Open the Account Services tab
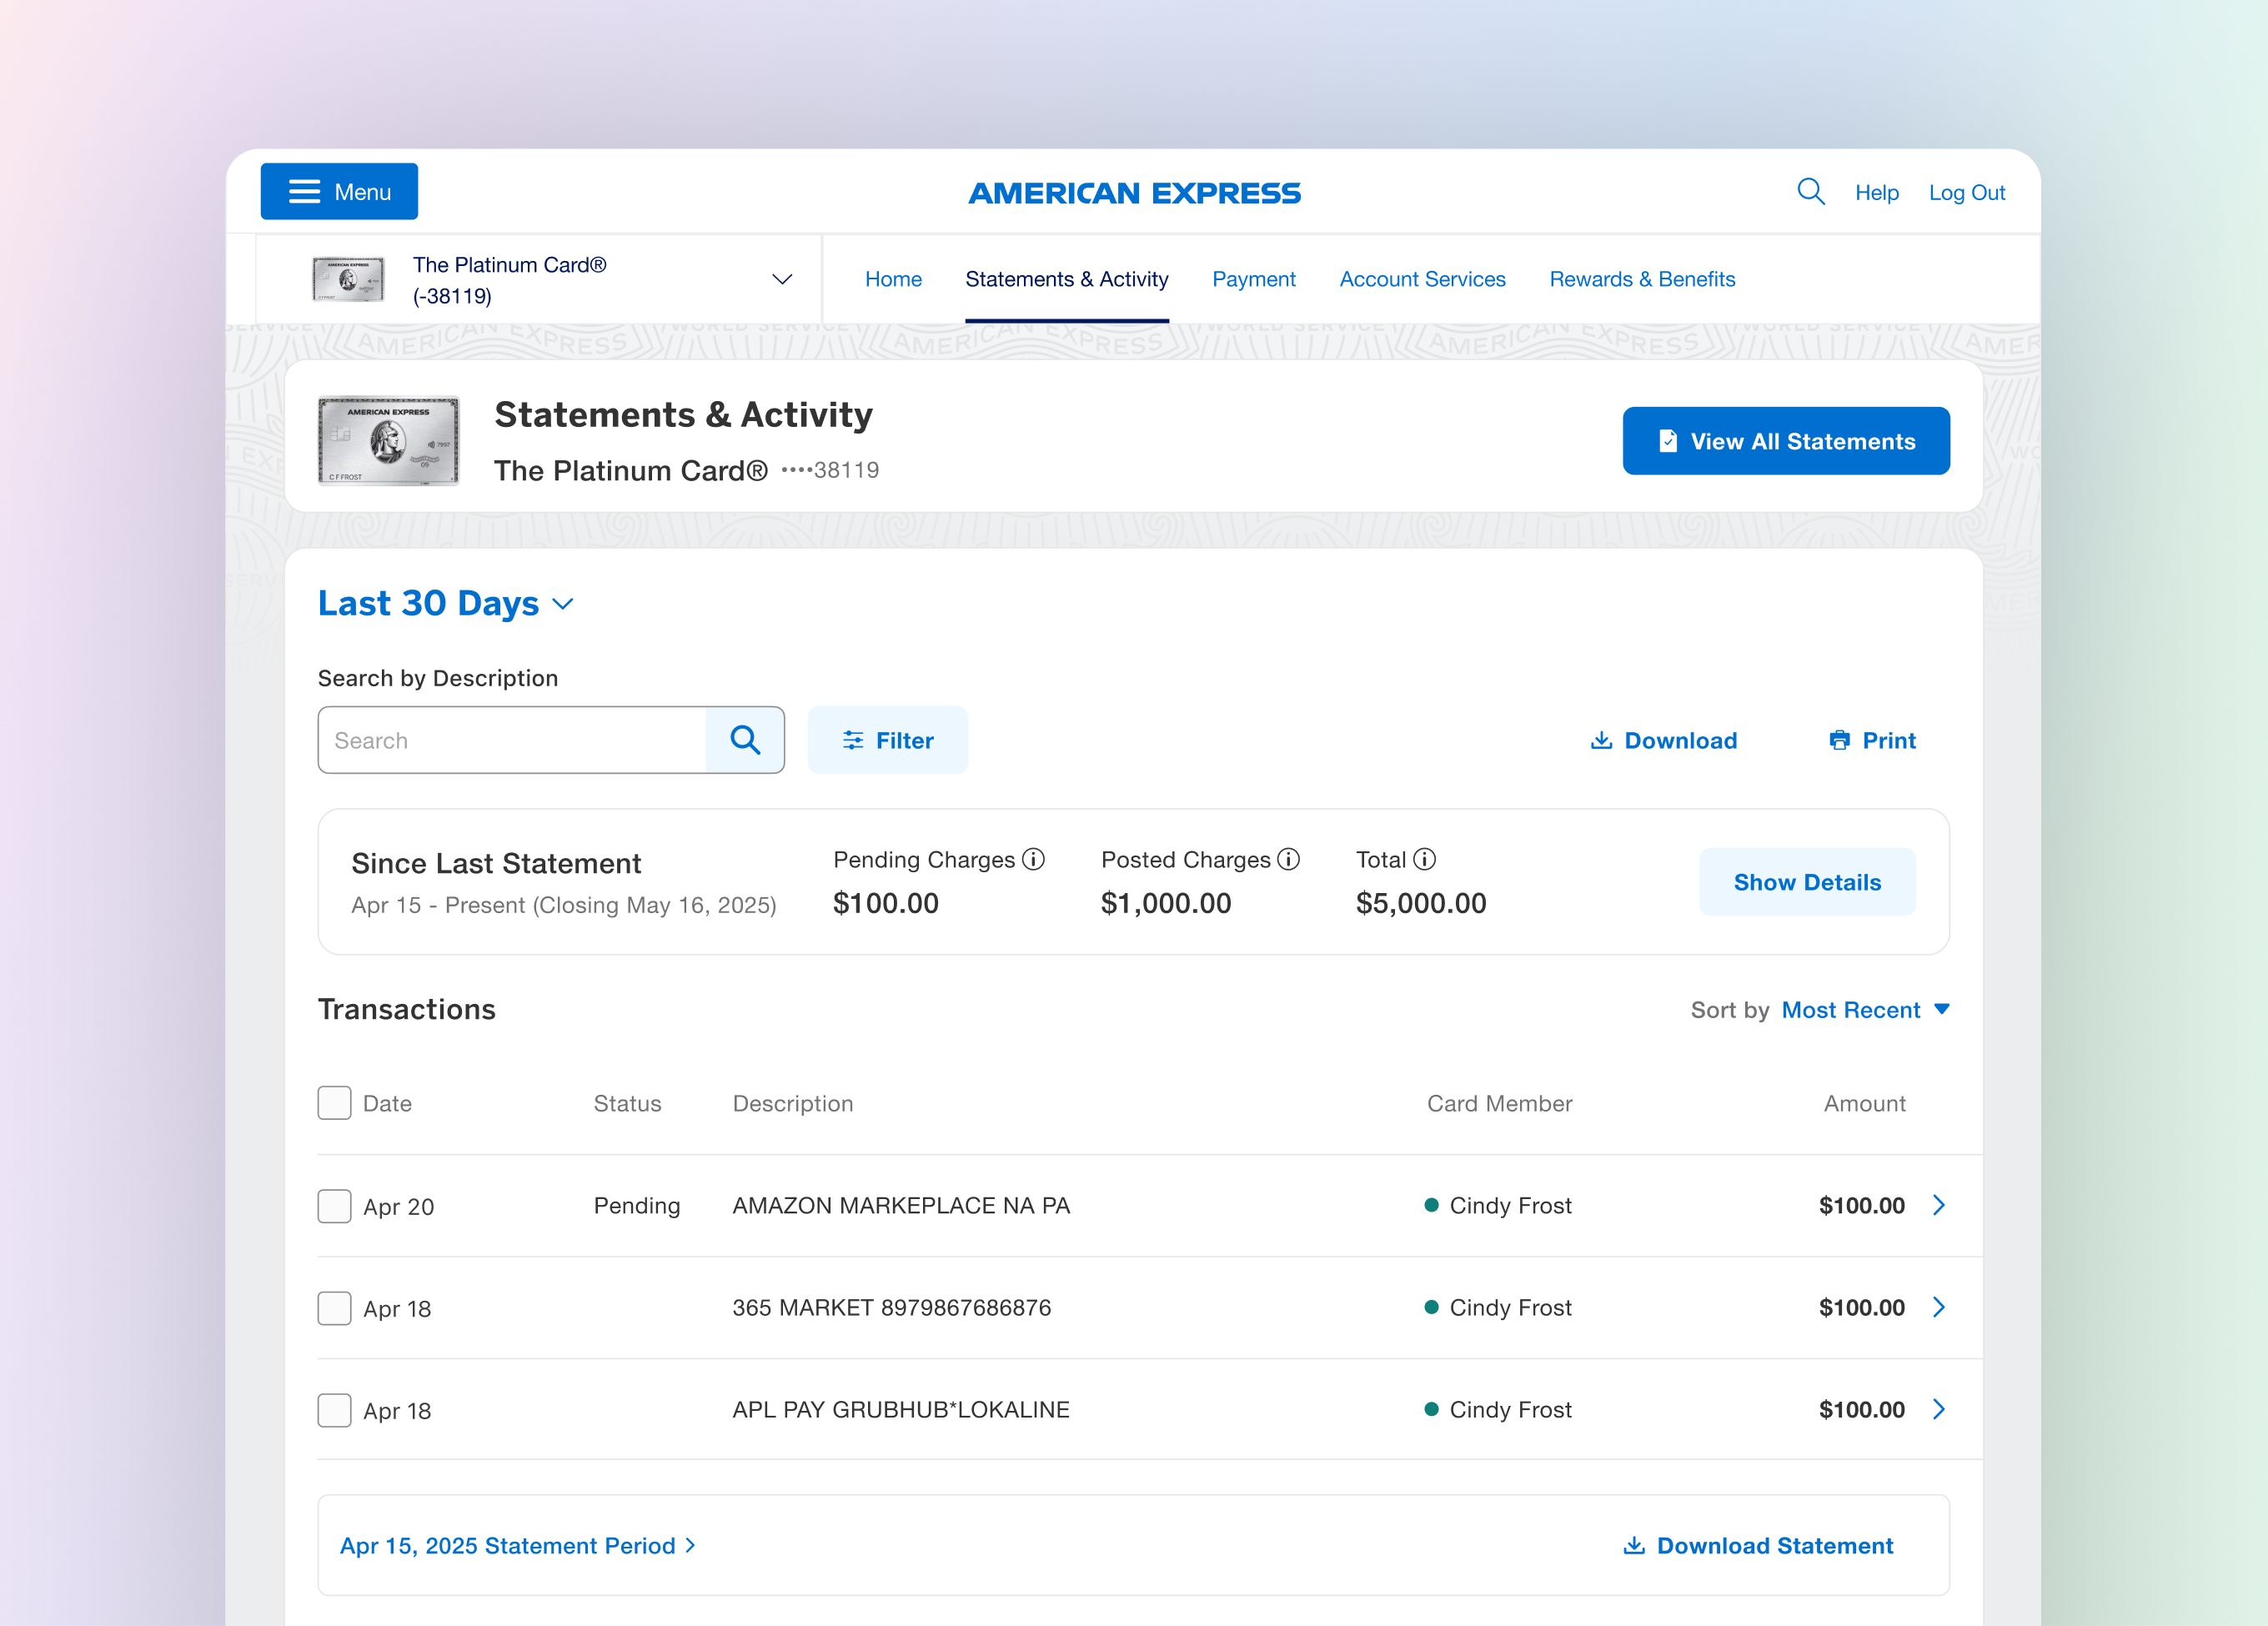The width and height of the screenshot is (2268, 1626). tap(1422, 279)
